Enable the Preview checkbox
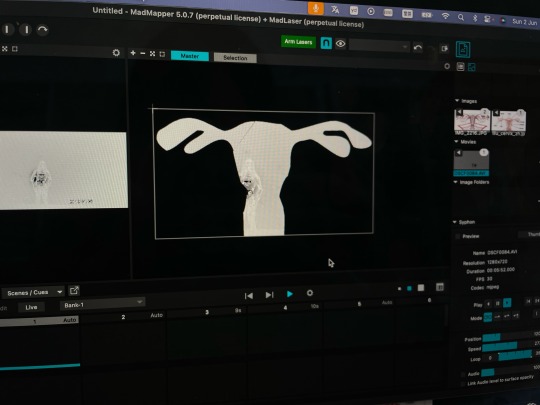Viewport: 540px width, 405px height. tap(458, 236)
